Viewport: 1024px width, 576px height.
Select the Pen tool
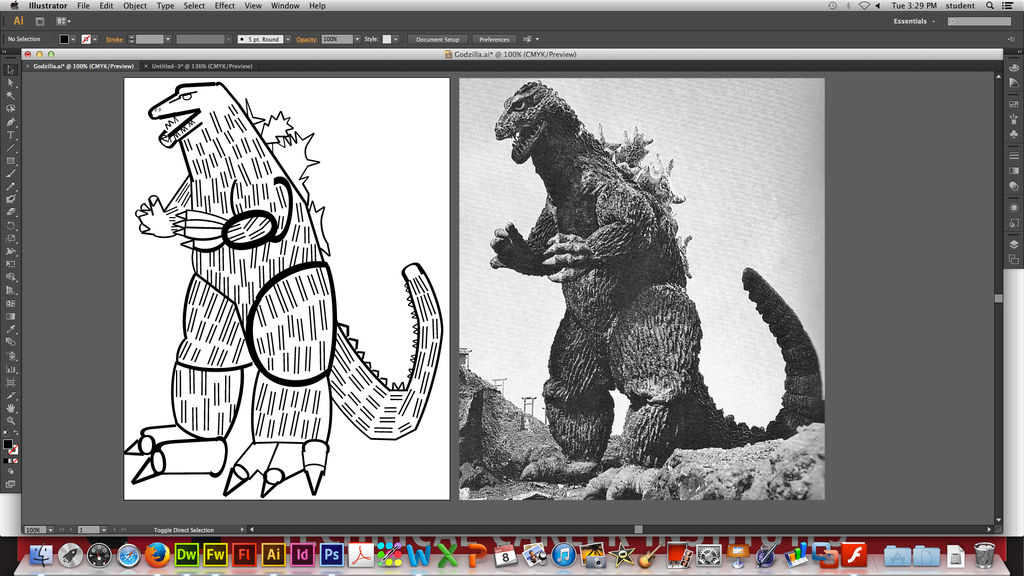point(10,122)
